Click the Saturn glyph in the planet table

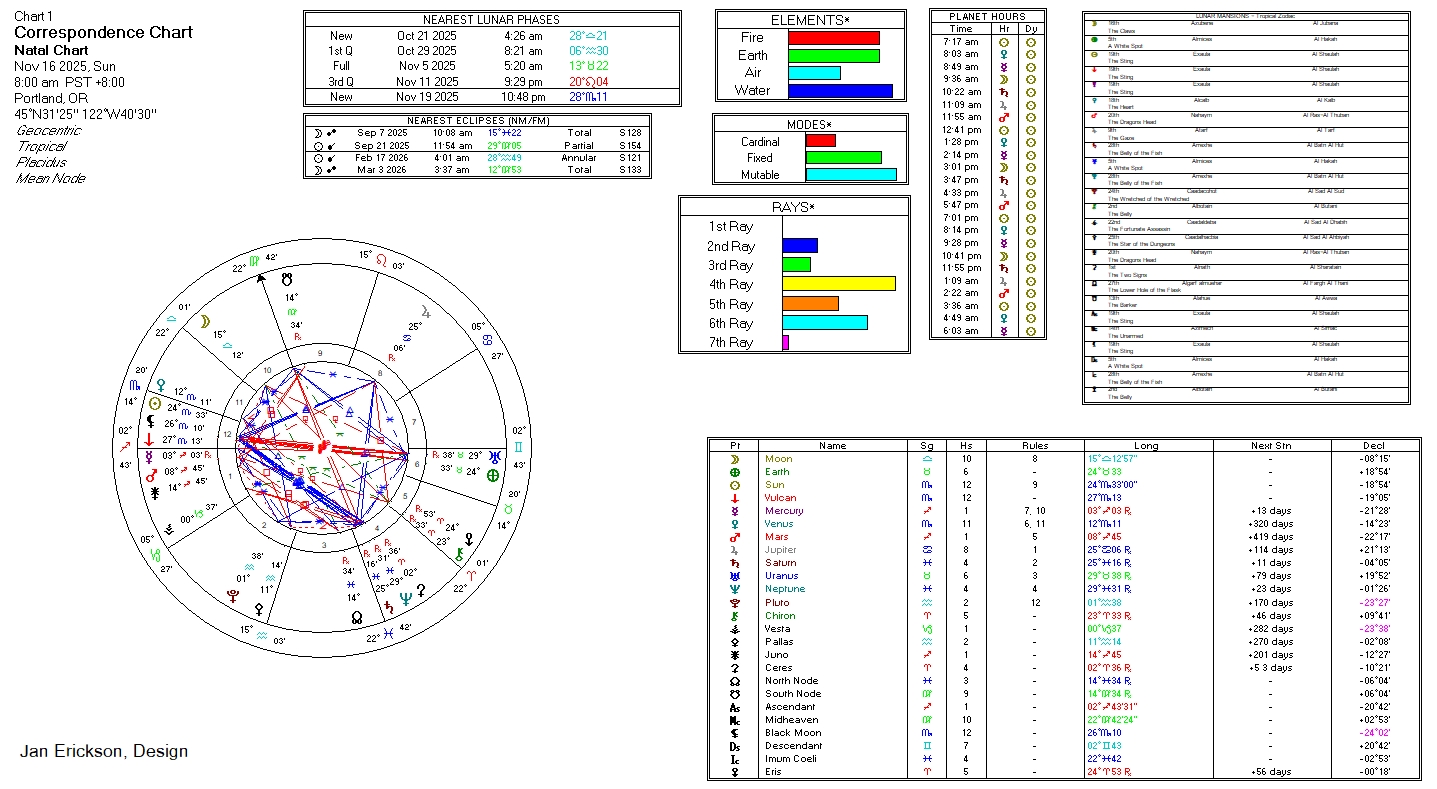735,563
